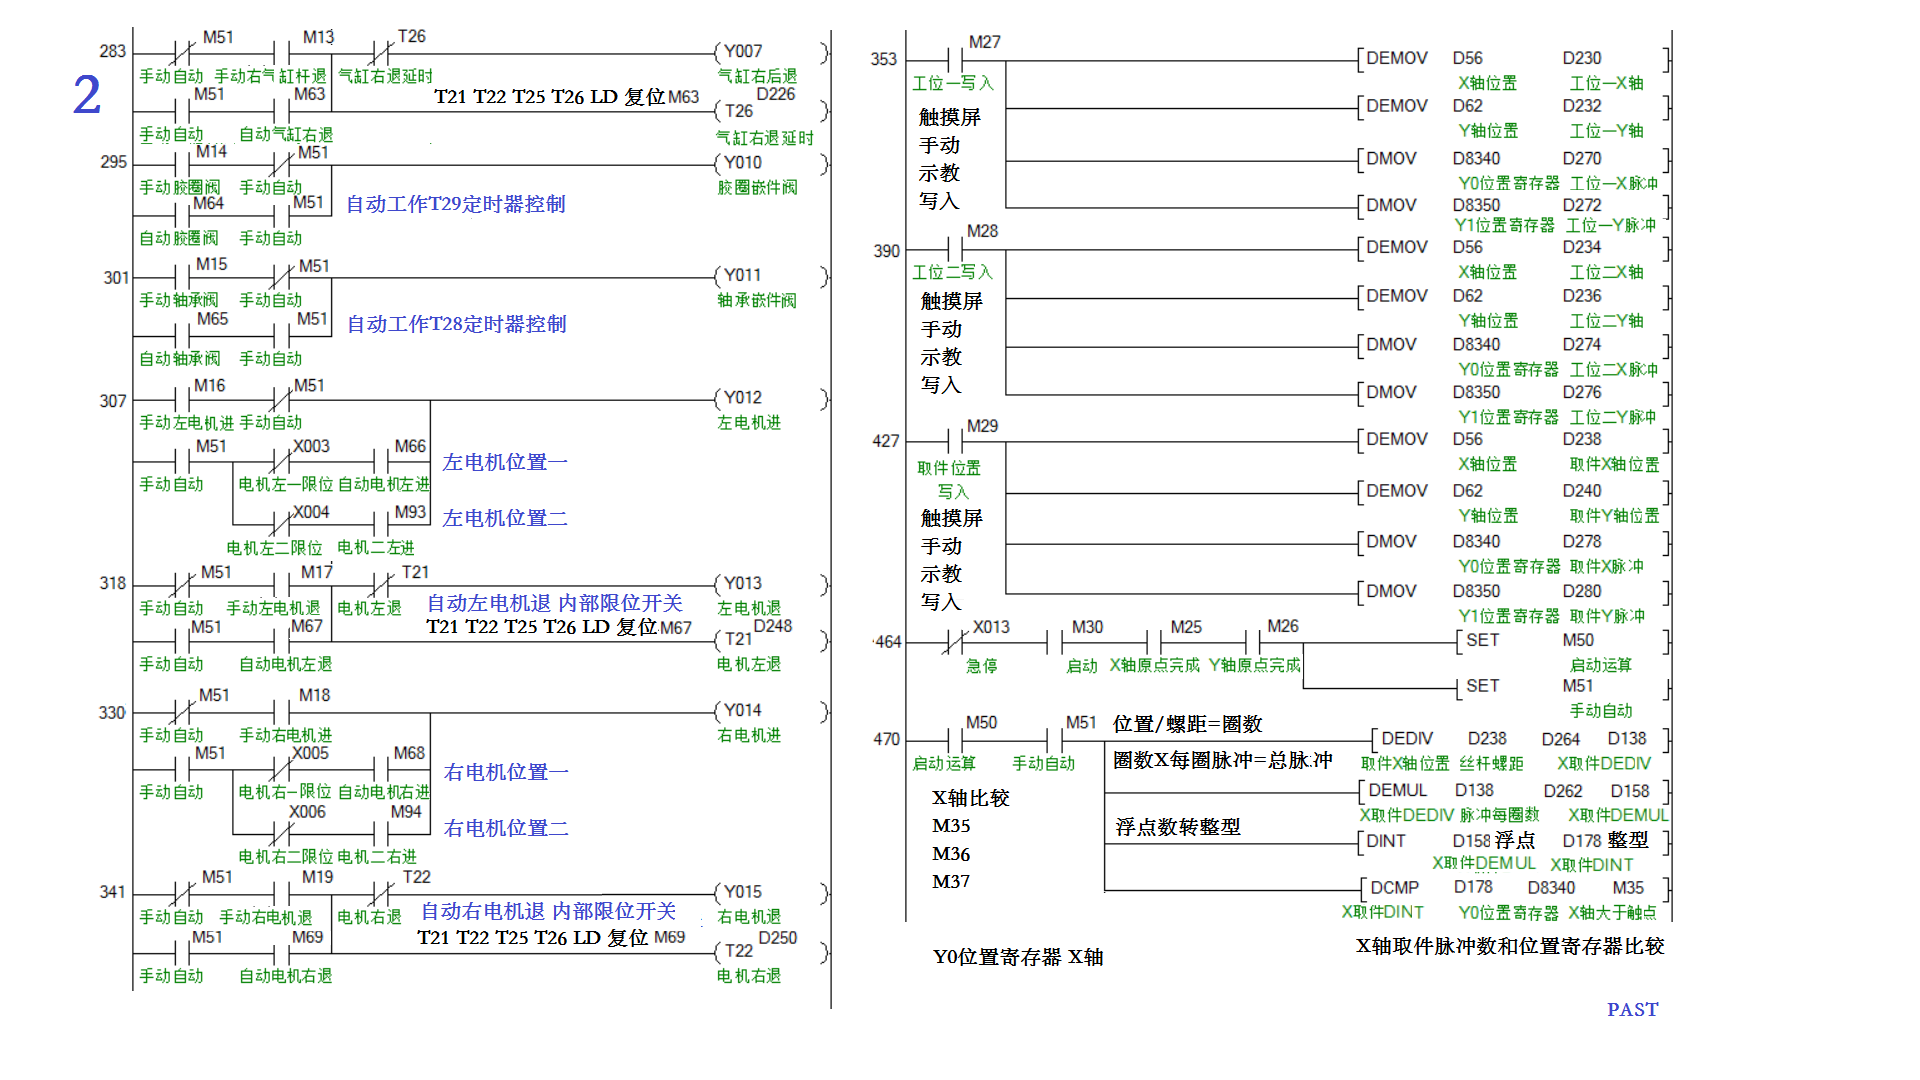Viewport: 1920px width, 1080px height.
Task: Select the M27 normally-open contact
Action: [x=955, y=60]
